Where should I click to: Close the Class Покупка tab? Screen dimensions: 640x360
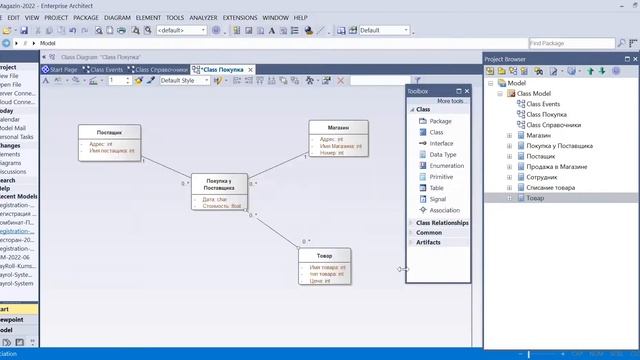coord(251,70)
